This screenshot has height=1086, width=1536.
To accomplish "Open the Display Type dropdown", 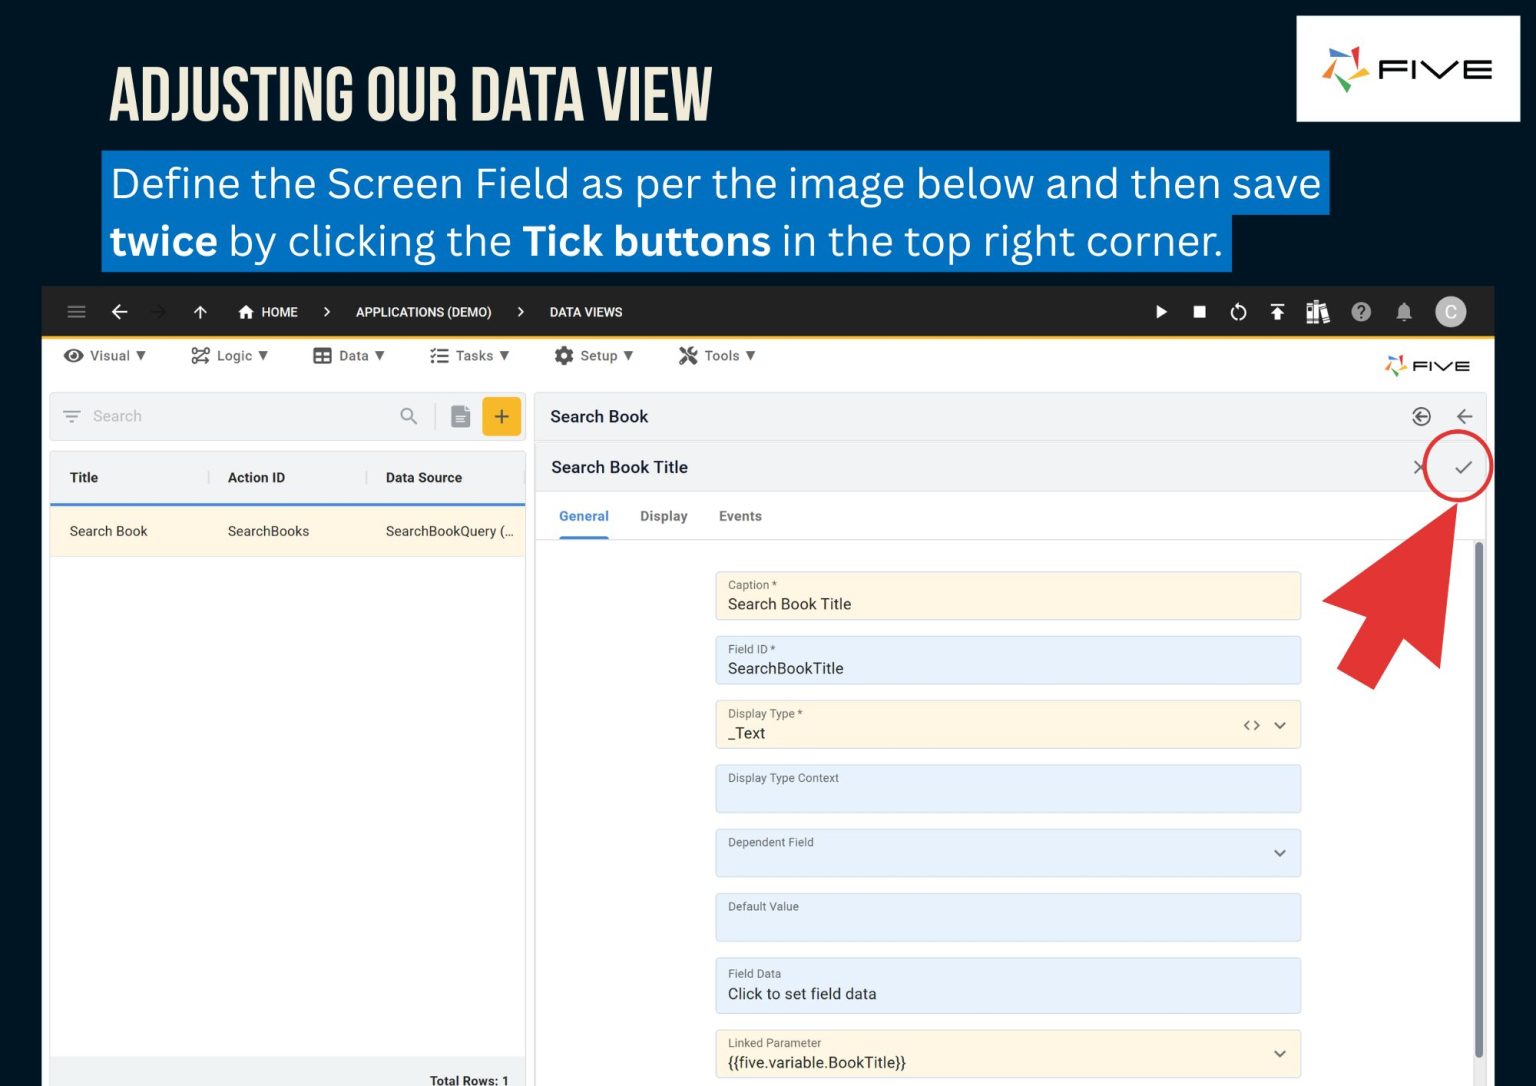I will tap(1280, 725).
